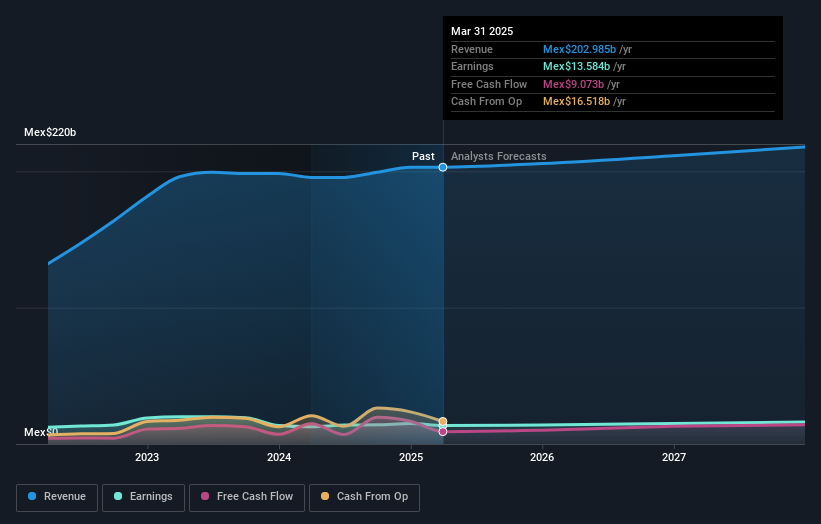Select the Free Cash Flow data point marker
This screenshot has height=524, width=821.
(443, 431)
